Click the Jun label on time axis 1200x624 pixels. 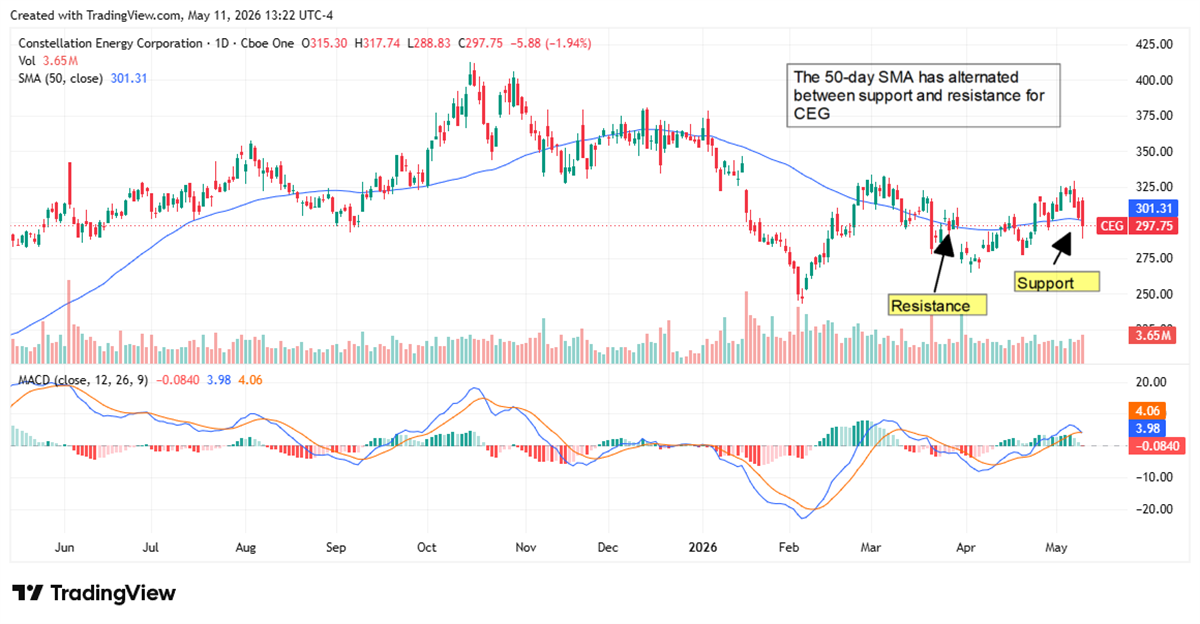click(64, 548)
